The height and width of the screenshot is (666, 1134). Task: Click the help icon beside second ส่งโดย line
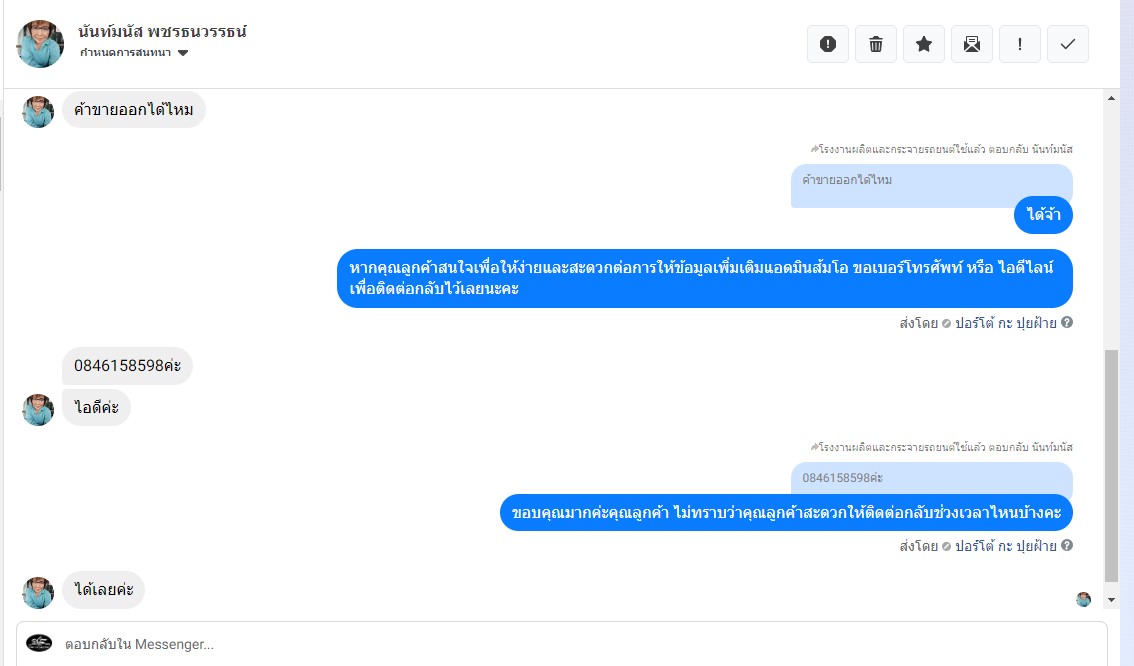coord(1067,545)
